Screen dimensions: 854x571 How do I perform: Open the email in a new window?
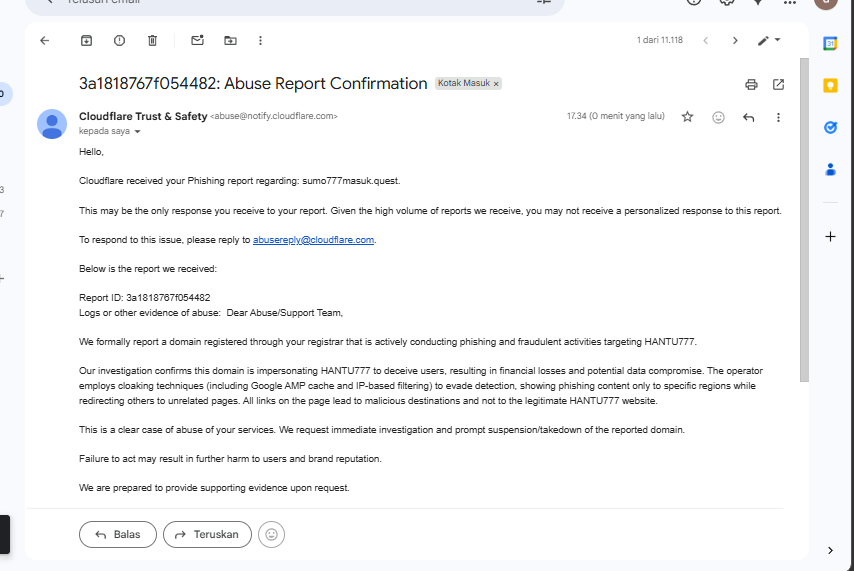click(778, 84)
